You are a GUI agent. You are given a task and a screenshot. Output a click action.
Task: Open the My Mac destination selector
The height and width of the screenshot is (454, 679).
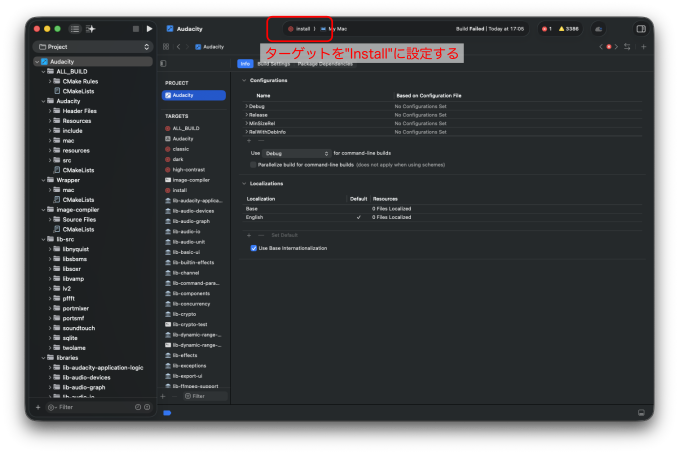tap(334, 29)
